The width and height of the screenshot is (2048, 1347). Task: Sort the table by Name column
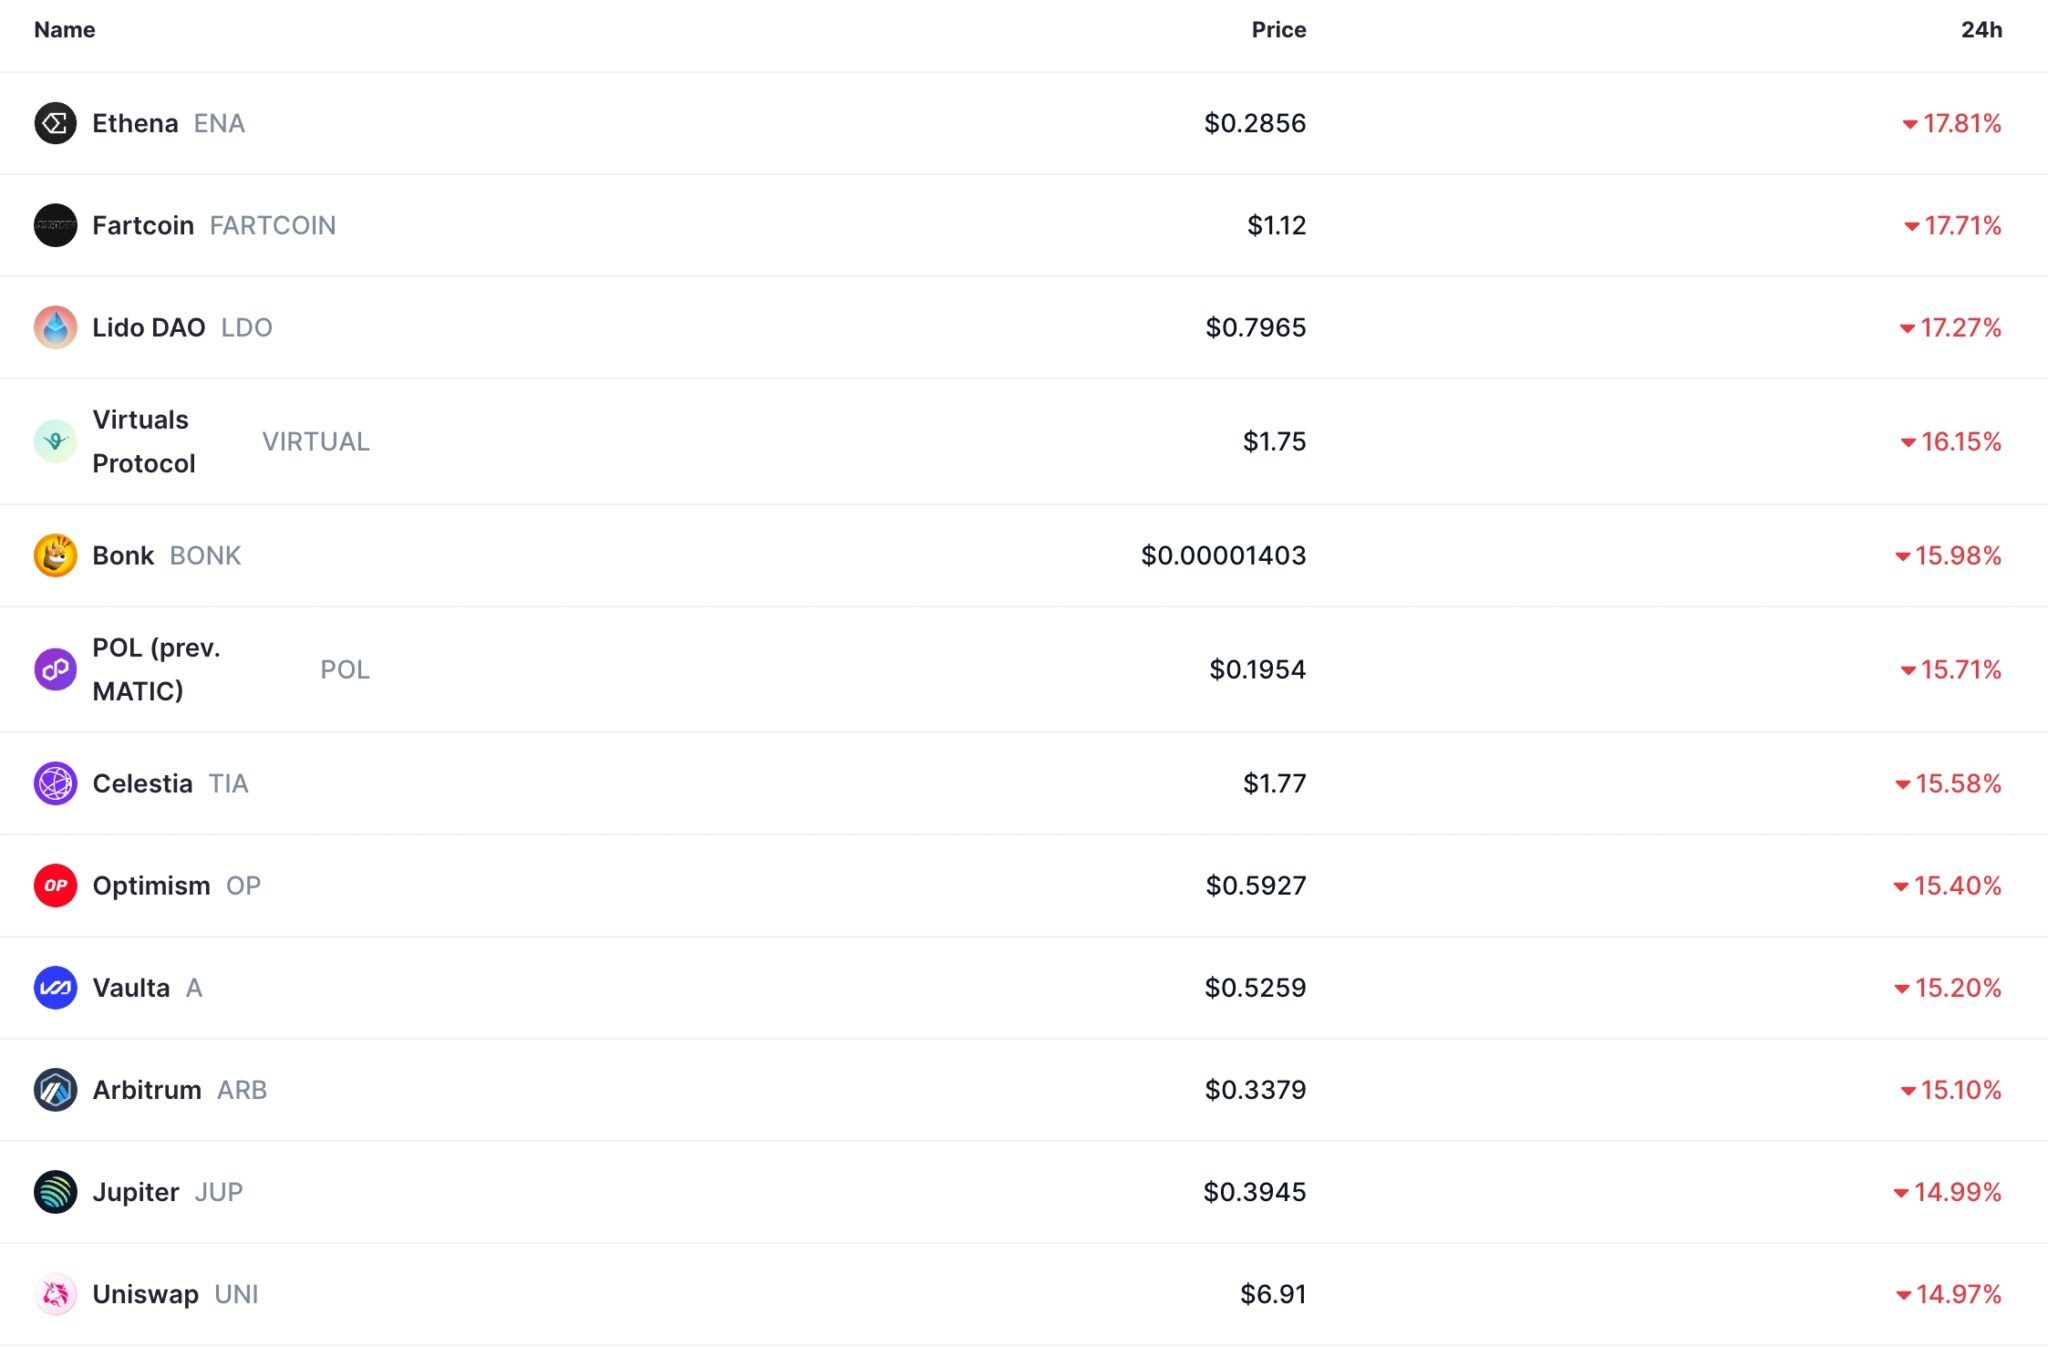coord(65,29)
